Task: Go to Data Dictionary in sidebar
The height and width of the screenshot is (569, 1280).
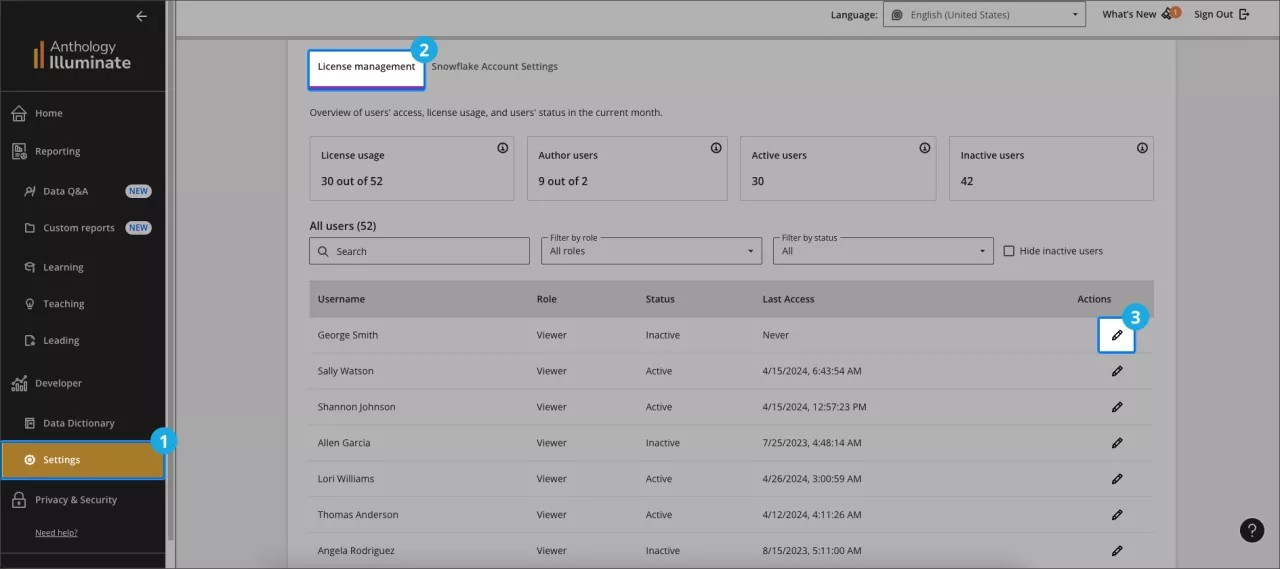Action: coord(78,423)
